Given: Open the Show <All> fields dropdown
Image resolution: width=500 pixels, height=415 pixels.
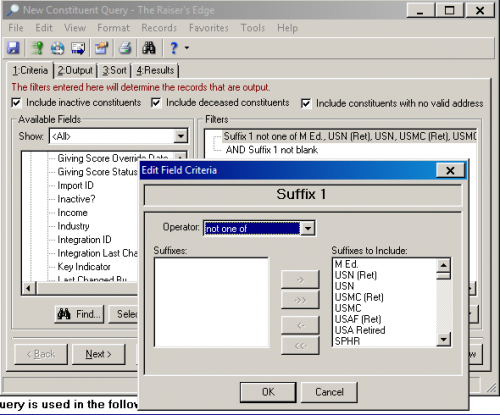Looking at the screenshot, I should point(180,136).
